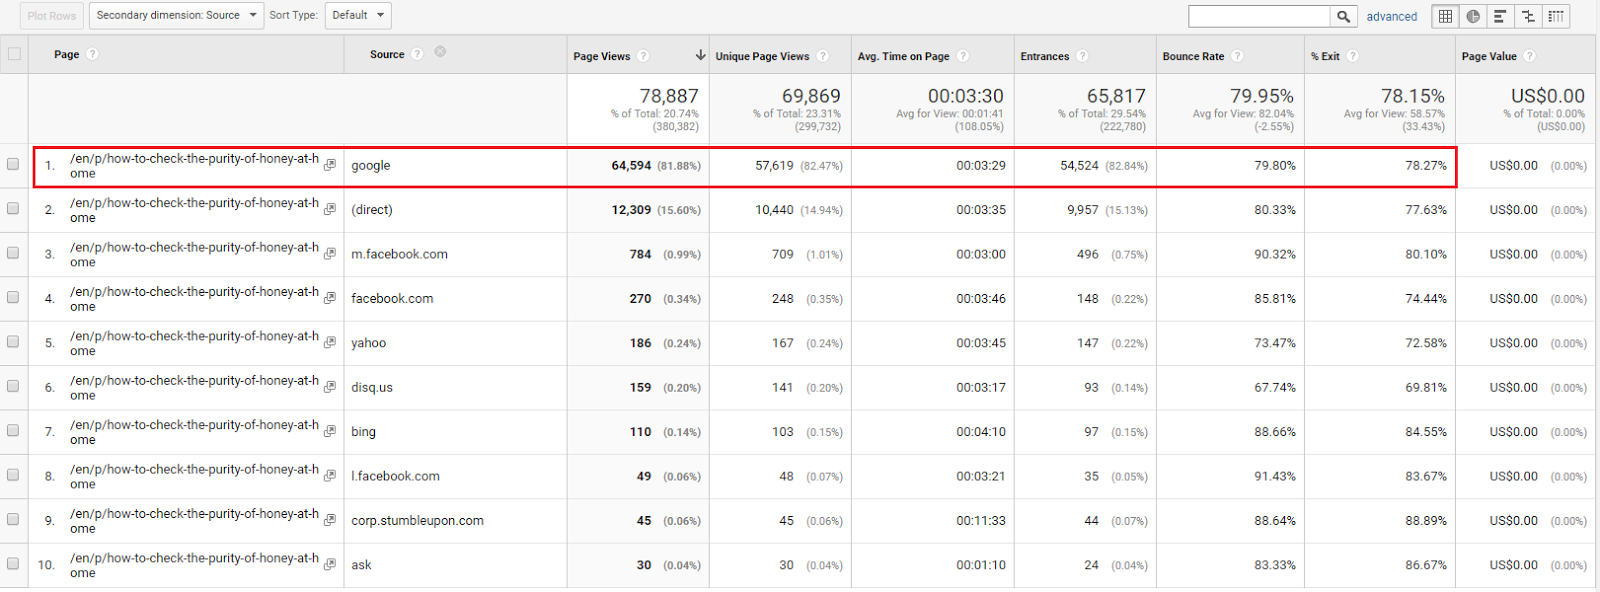Switch to the pie chart percentage view
1600x592 pixels.
[x=1473, y=16]
